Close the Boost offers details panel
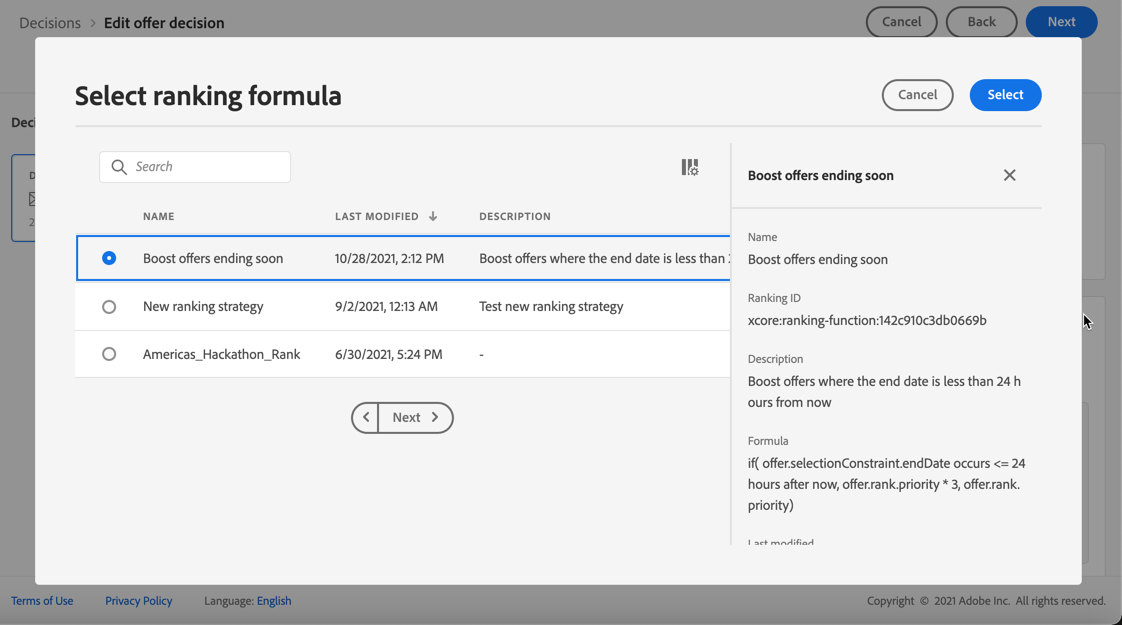Screen dimensions: 1122x625 (x=1009, y=175)
